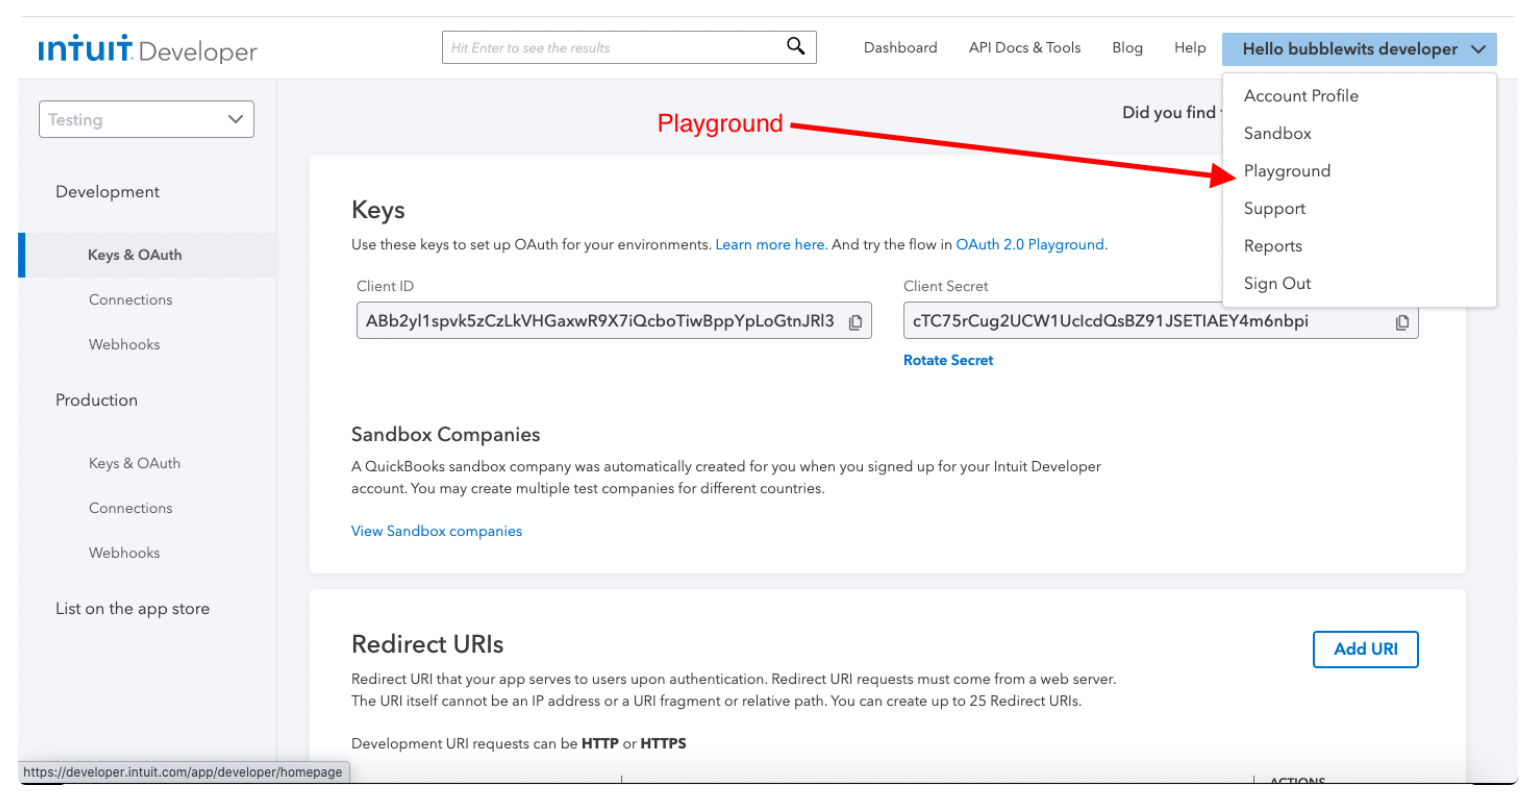Viewport: 1532px width, 798px height.
Task: Click the search magnifier icon
Action: click(796, 46)
